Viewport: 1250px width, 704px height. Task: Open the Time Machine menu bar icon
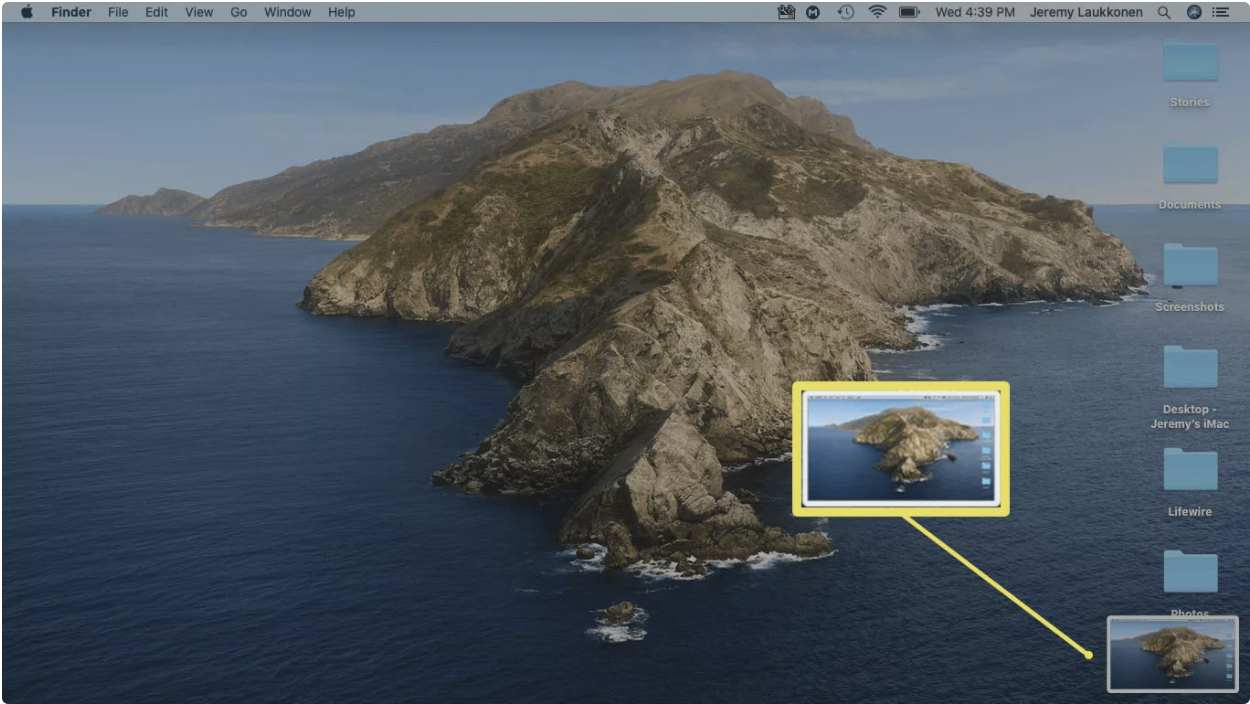pos(845,12)
